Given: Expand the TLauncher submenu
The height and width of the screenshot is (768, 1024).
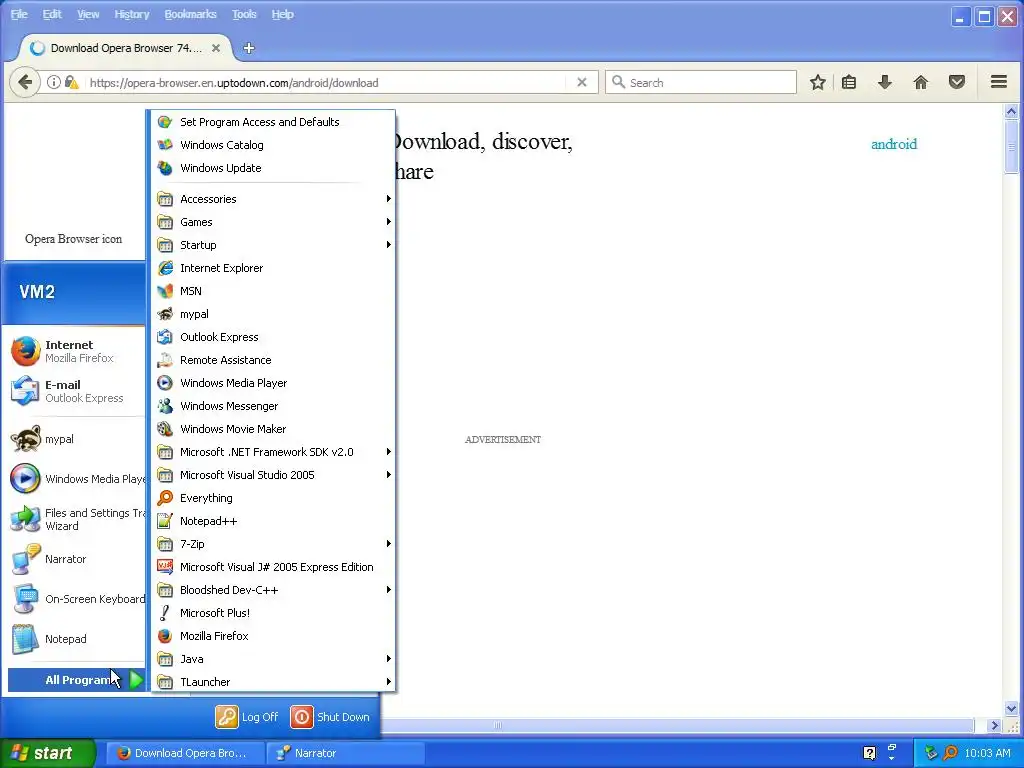Looking at the screenshot, I should click(x=273, y=682).
